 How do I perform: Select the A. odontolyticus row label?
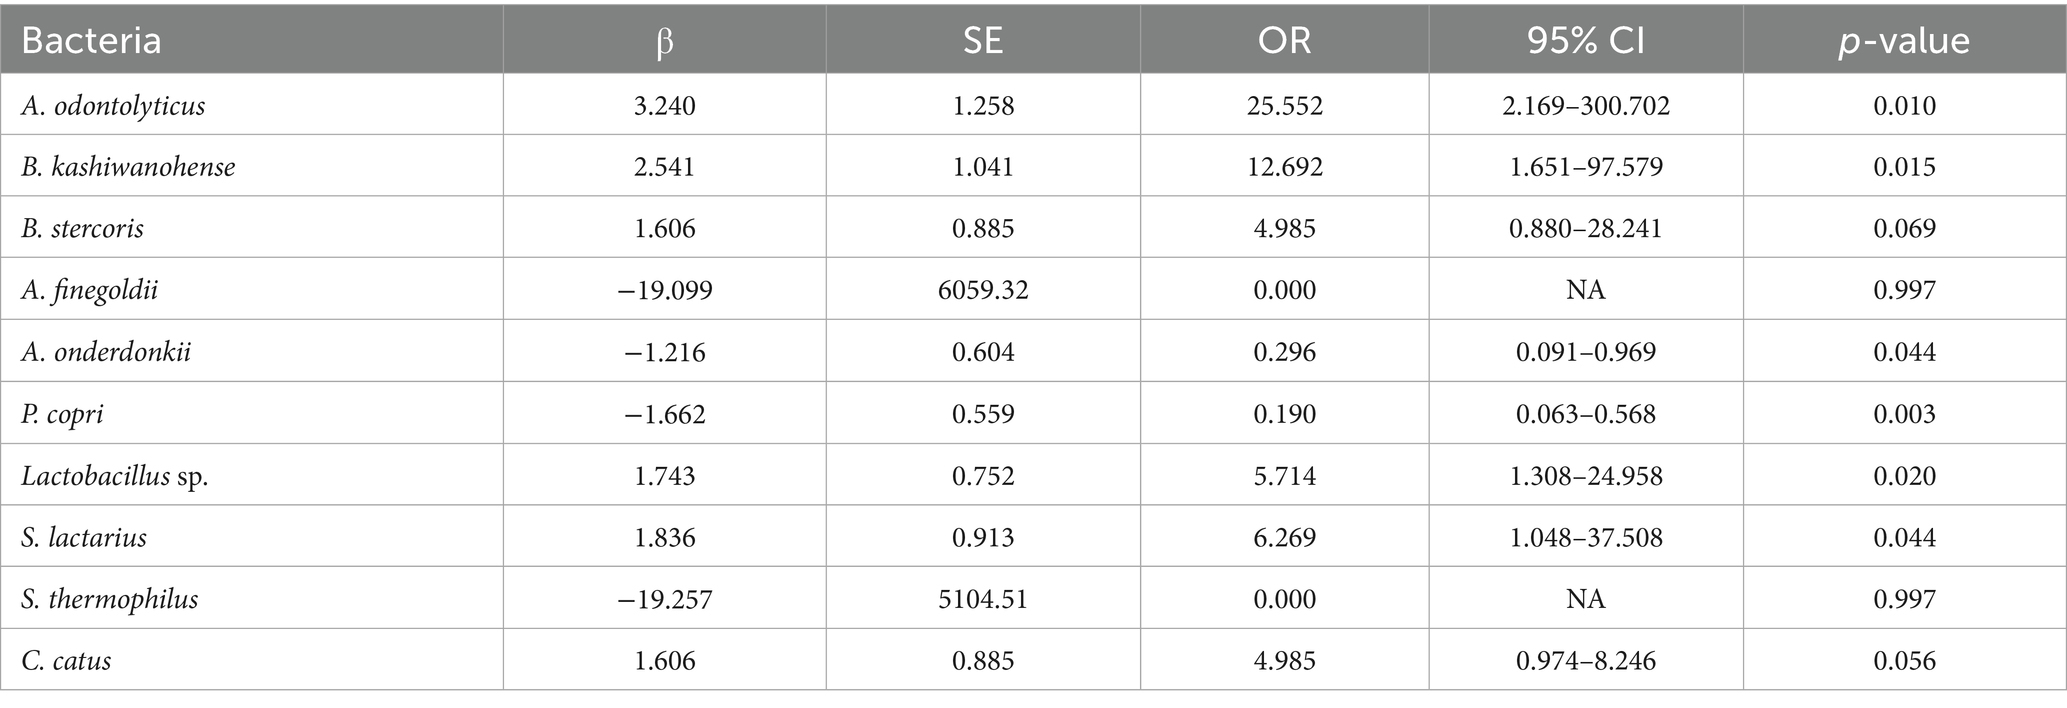pos(113,105)
